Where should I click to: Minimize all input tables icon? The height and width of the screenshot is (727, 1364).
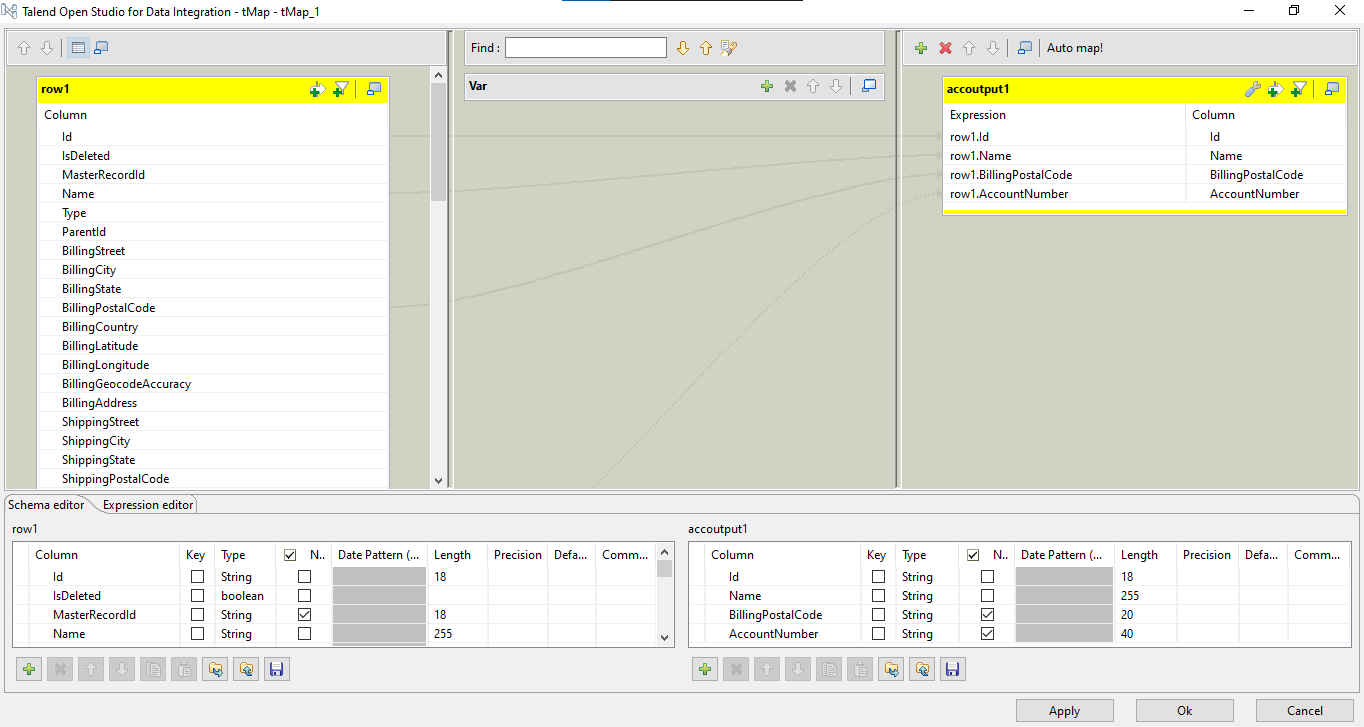point(101,48)
